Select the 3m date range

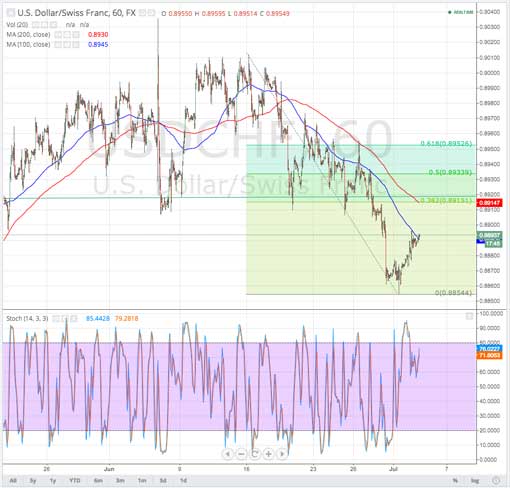tap(120, 480)
